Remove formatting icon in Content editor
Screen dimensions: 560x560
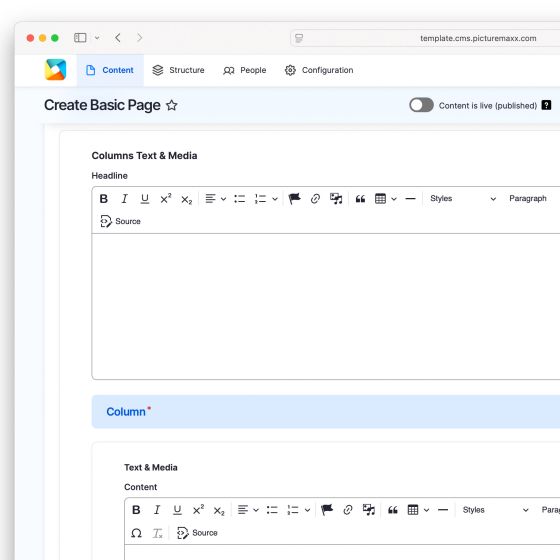157,533
